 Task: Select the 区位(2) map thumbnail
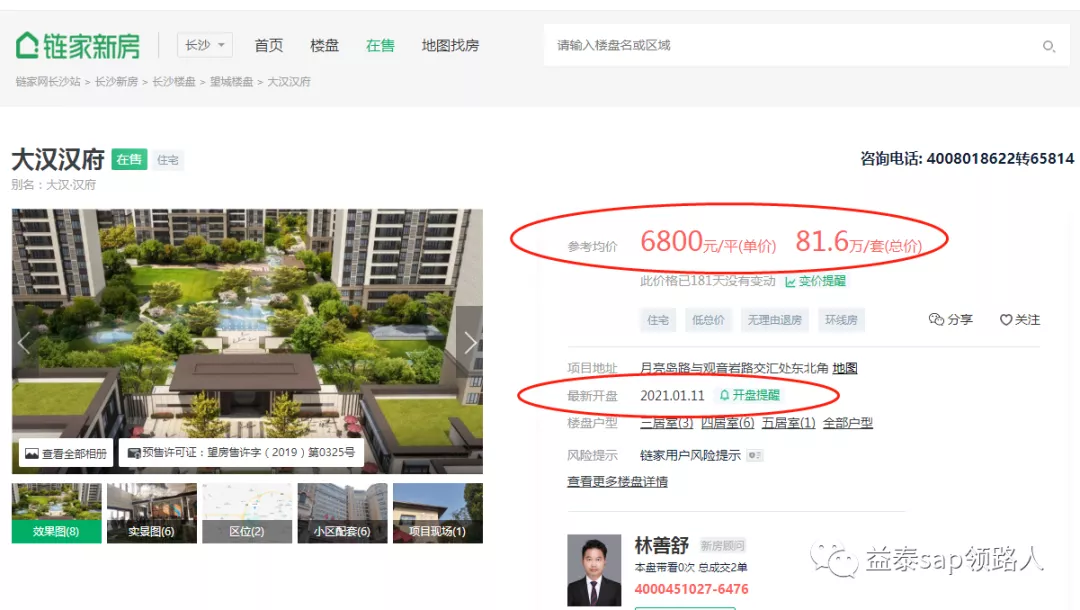(247, 513)
